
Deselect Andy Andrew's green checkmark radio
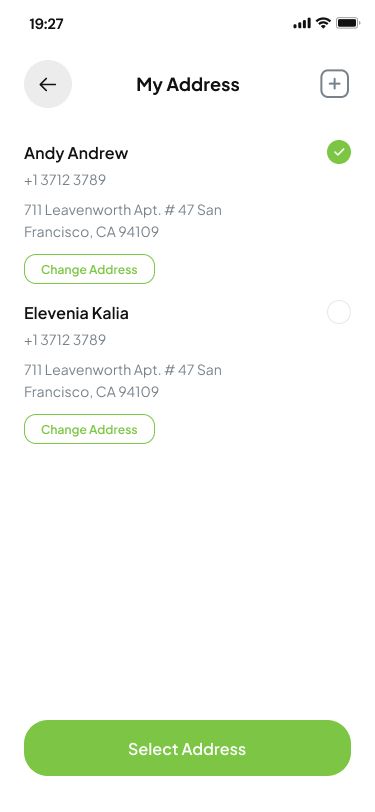click(339, 152)
